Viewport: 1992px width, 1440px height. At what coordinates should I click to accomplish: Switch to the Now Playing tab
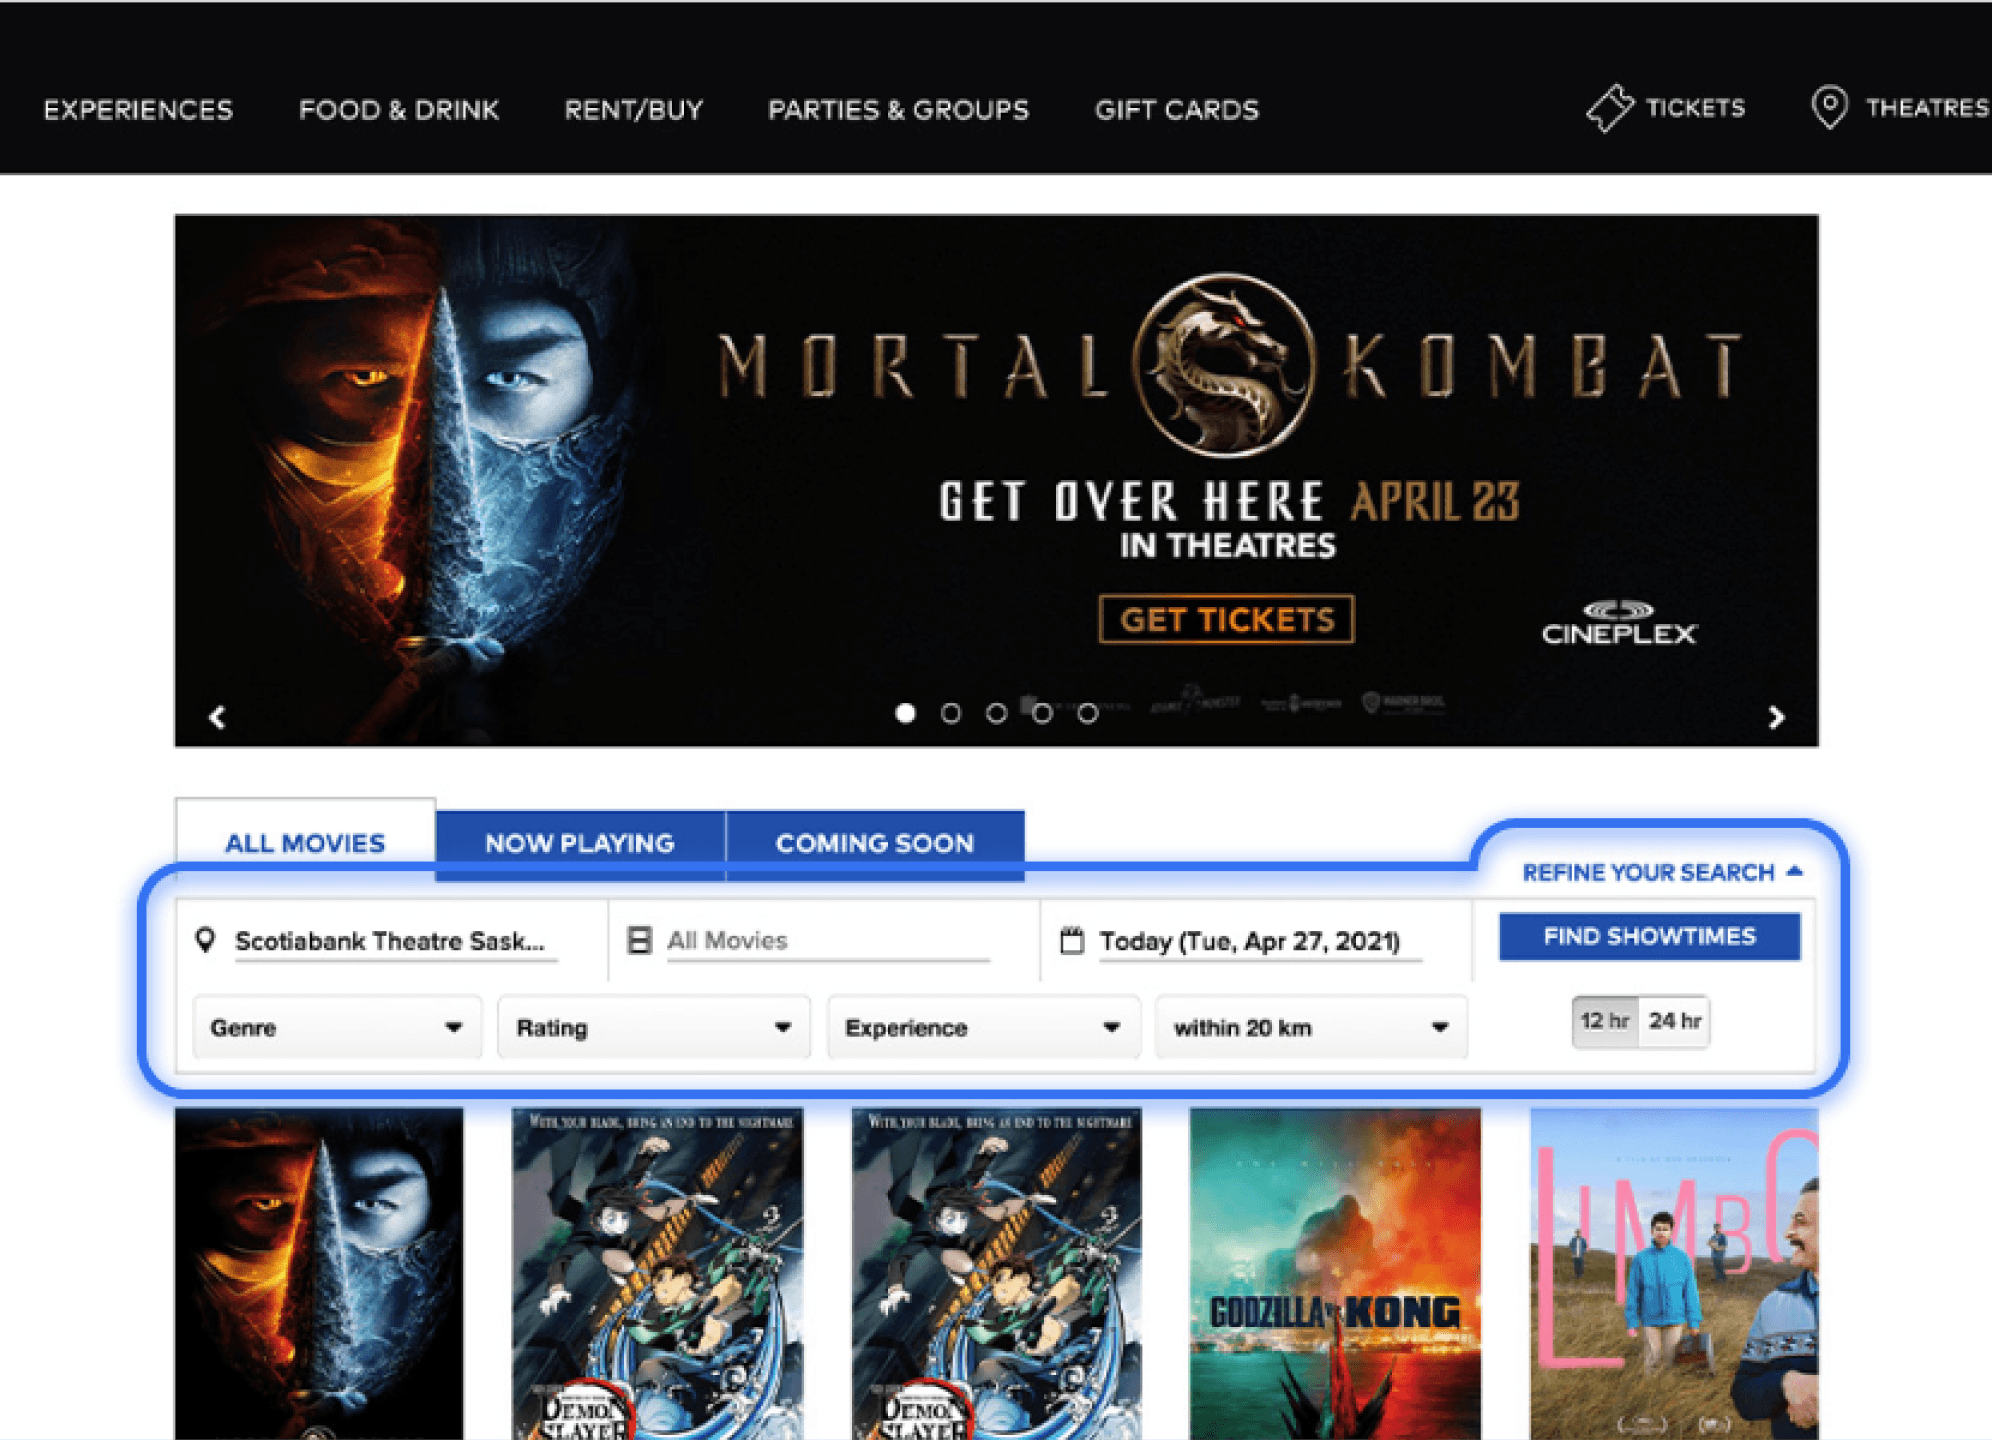click(x=580, y=843)
